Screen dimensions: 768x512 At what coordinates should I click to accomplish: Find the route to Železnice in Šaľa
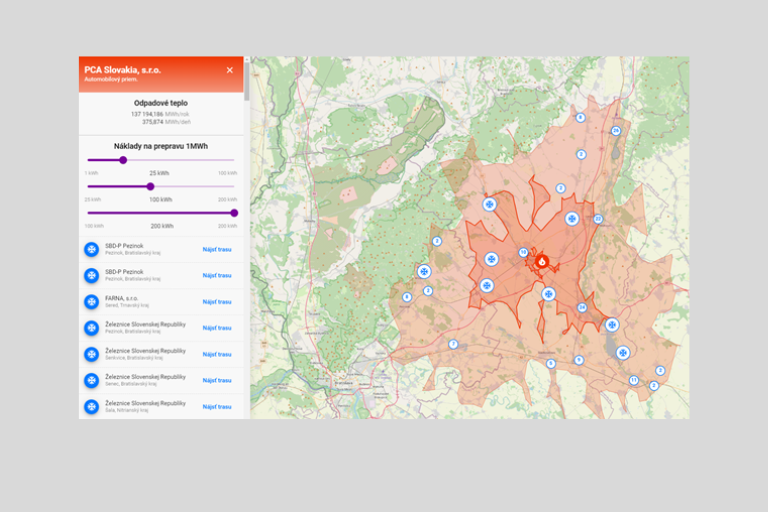[x=217, y=406]
